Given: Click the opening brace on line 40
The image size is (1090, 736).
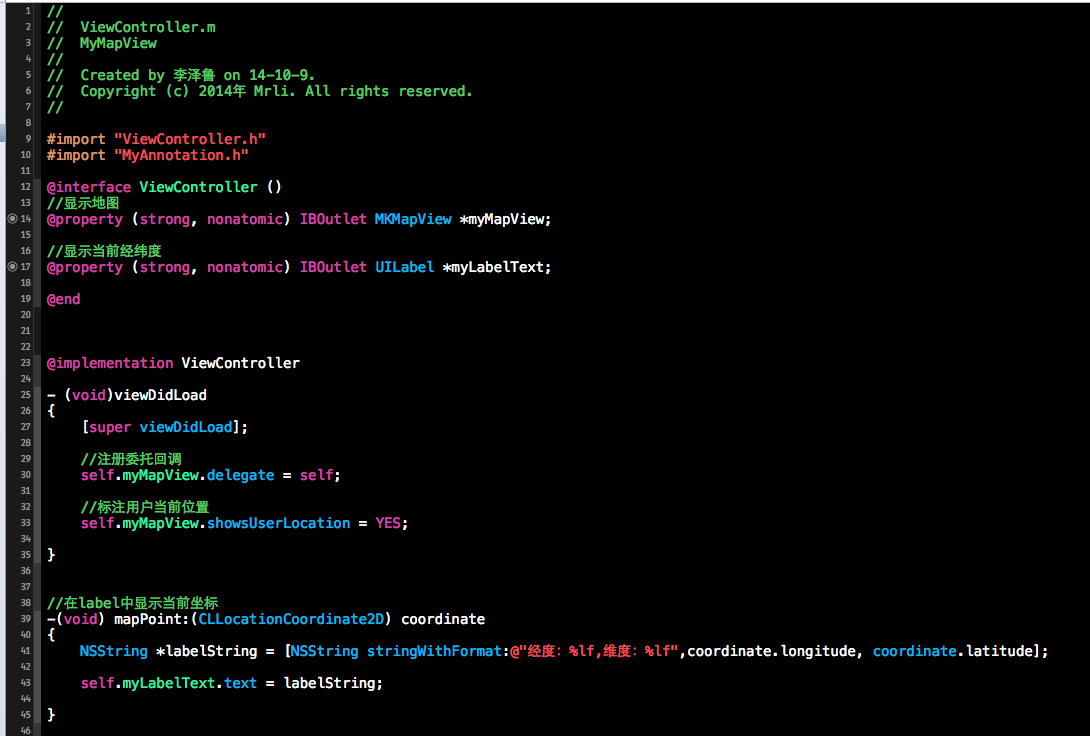Looking at the screenshot, I should click(x=51, y=635).
